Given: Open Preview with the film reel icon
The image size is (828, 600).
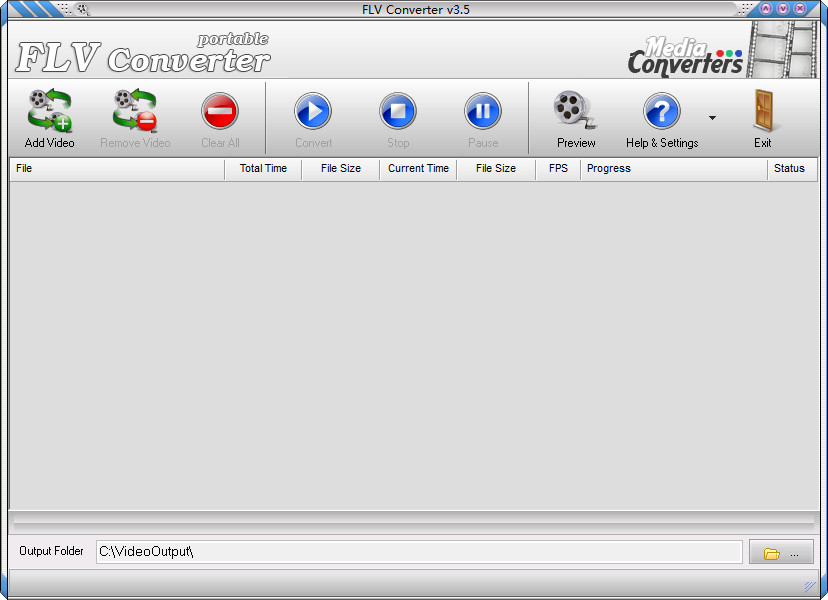Looking at the screenshot, I should (x=575, y=110).
